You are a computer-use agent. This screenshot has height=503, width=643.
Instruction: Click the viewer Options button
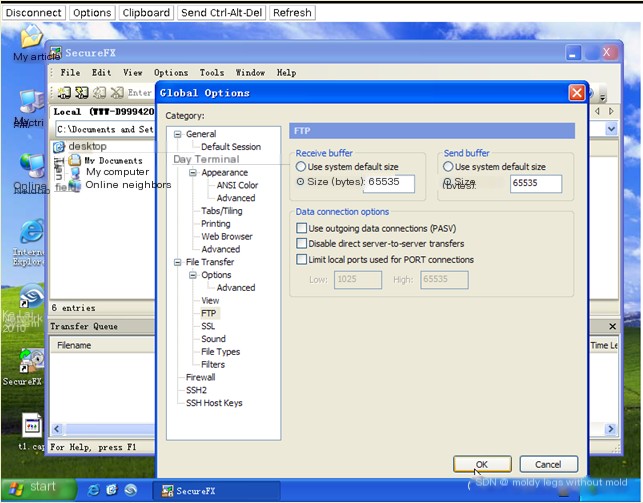coord(92,13)
